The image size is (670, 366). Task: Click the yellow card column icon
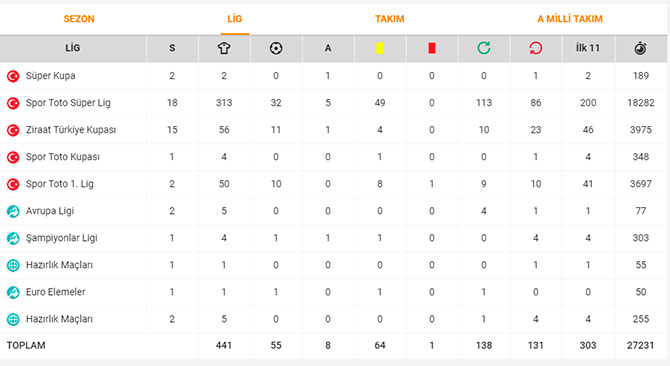380,48
